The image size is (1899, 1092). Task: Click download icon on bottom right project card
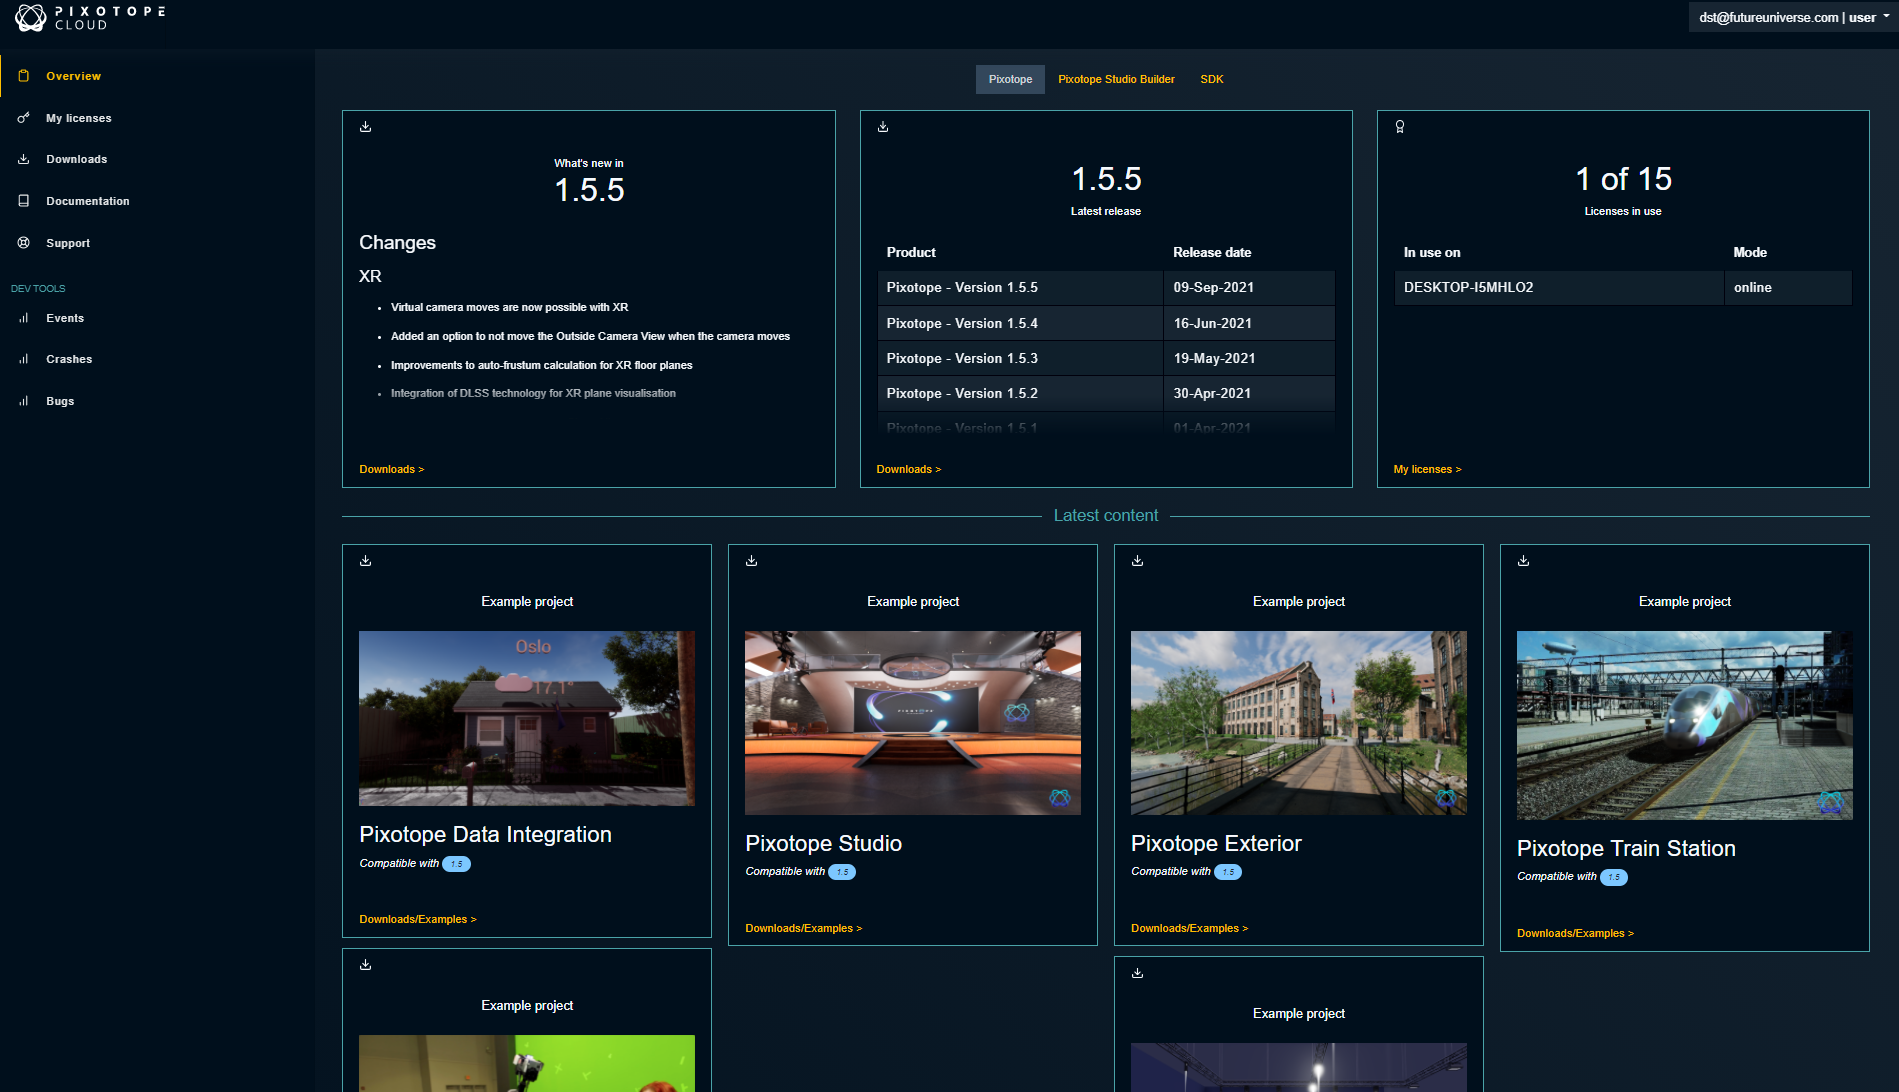coord(1138,973)
